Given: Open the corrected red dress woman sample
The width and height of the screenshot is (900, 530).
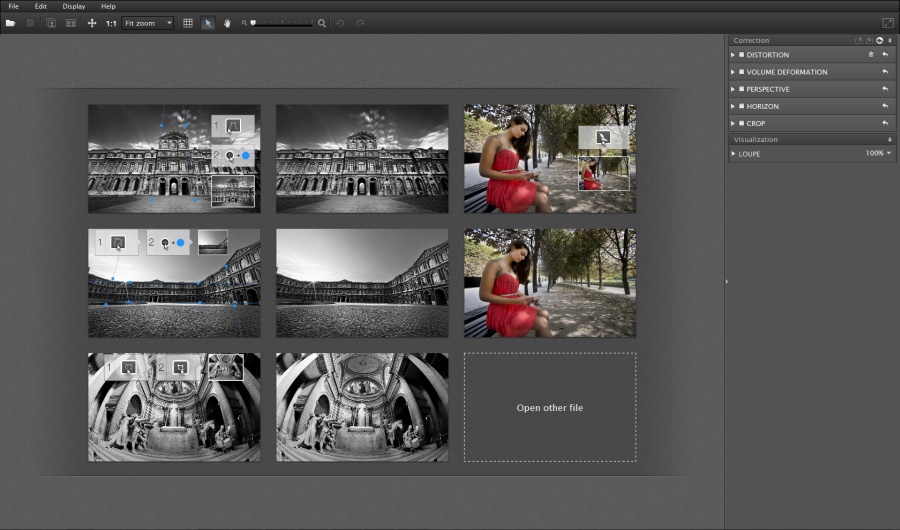Looking at the screenshot, I should 550,283.
